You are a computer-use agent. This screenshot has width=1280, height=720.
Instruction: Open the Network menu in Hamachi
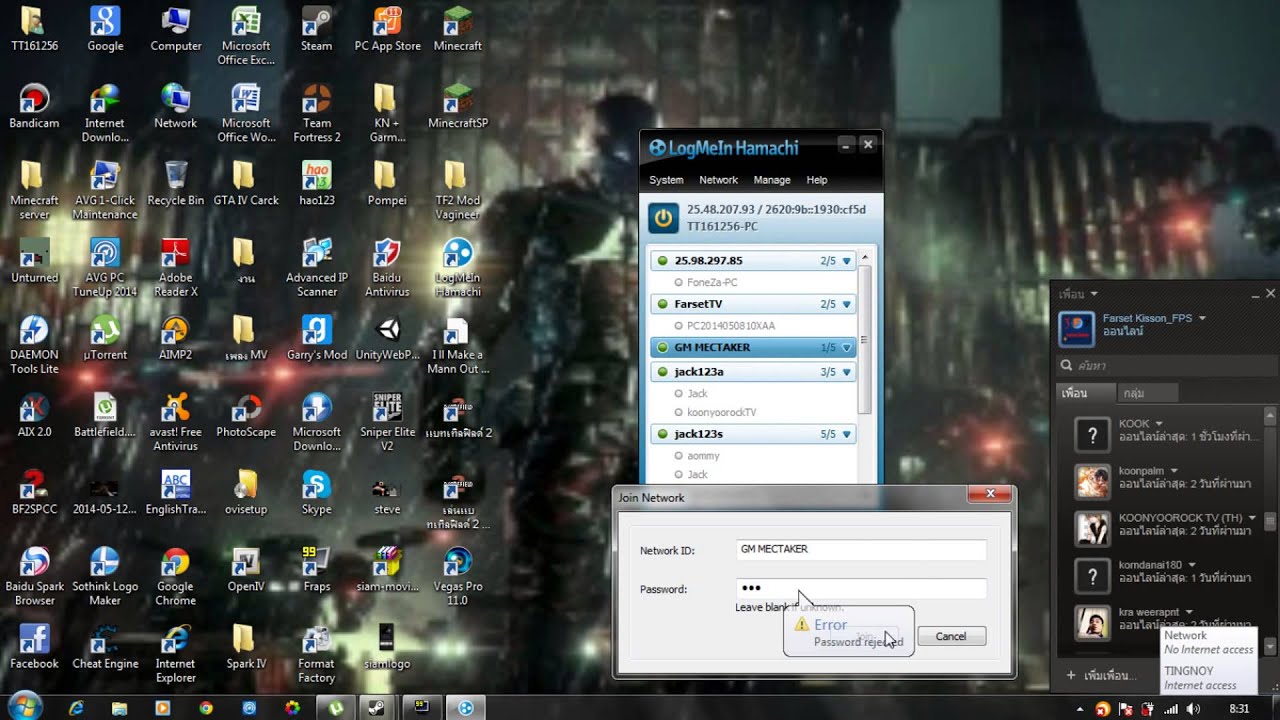[x=718, y=180]
